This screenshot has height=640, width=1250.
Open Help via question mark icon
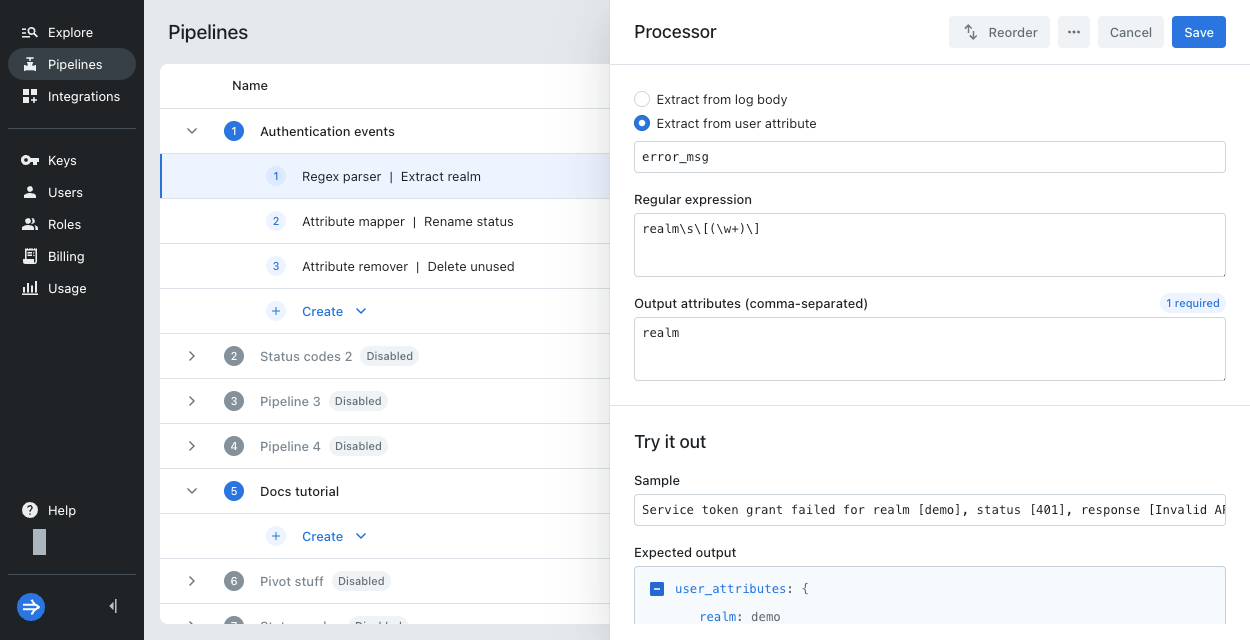[x=30, y=510]
